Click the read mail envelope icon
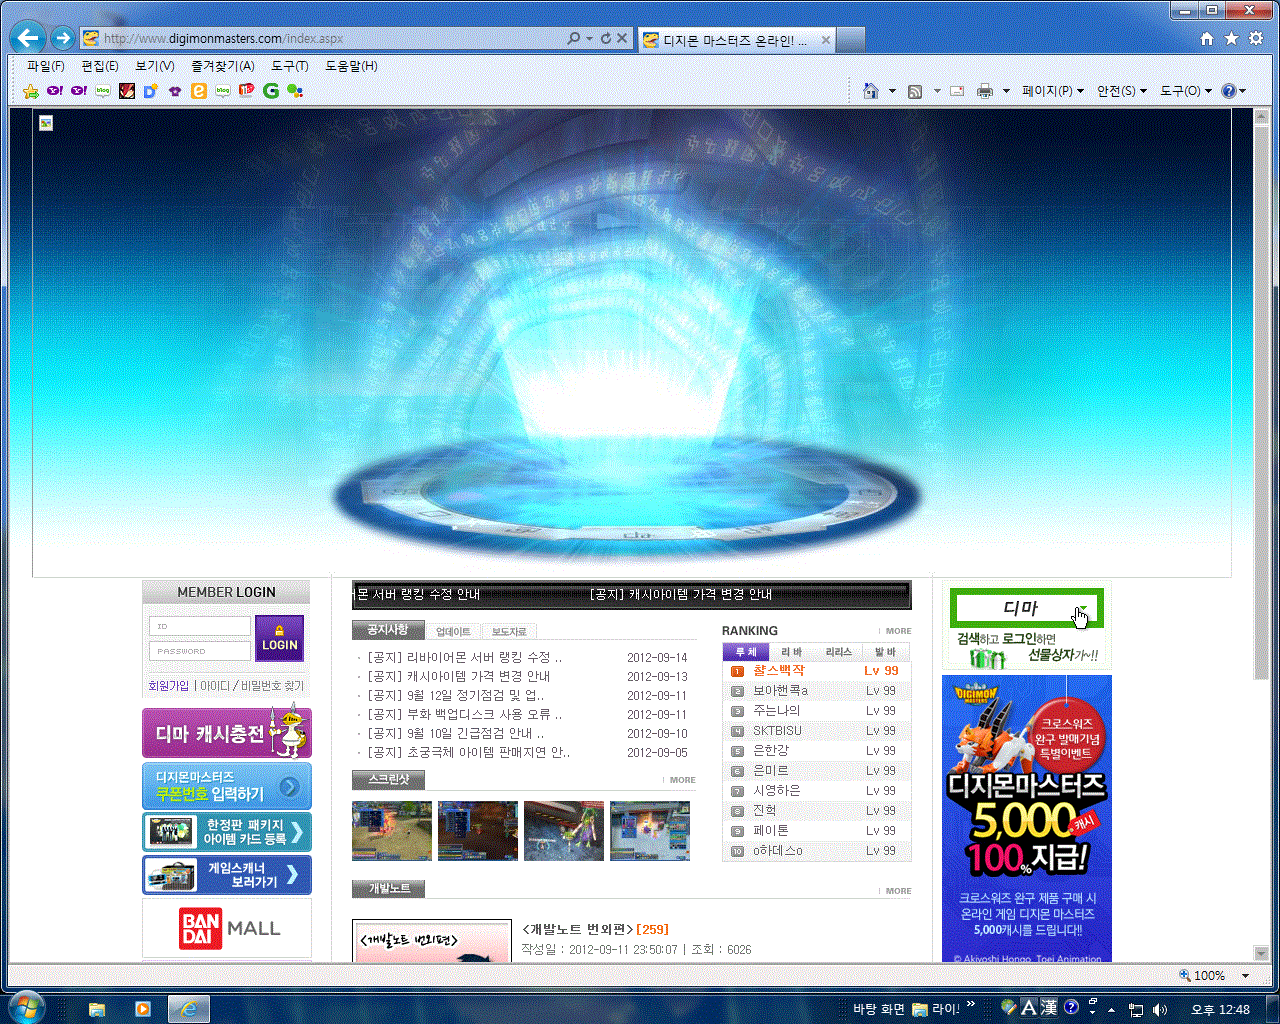Screen dimensions: 1280x1024 [x=957, y=91]
